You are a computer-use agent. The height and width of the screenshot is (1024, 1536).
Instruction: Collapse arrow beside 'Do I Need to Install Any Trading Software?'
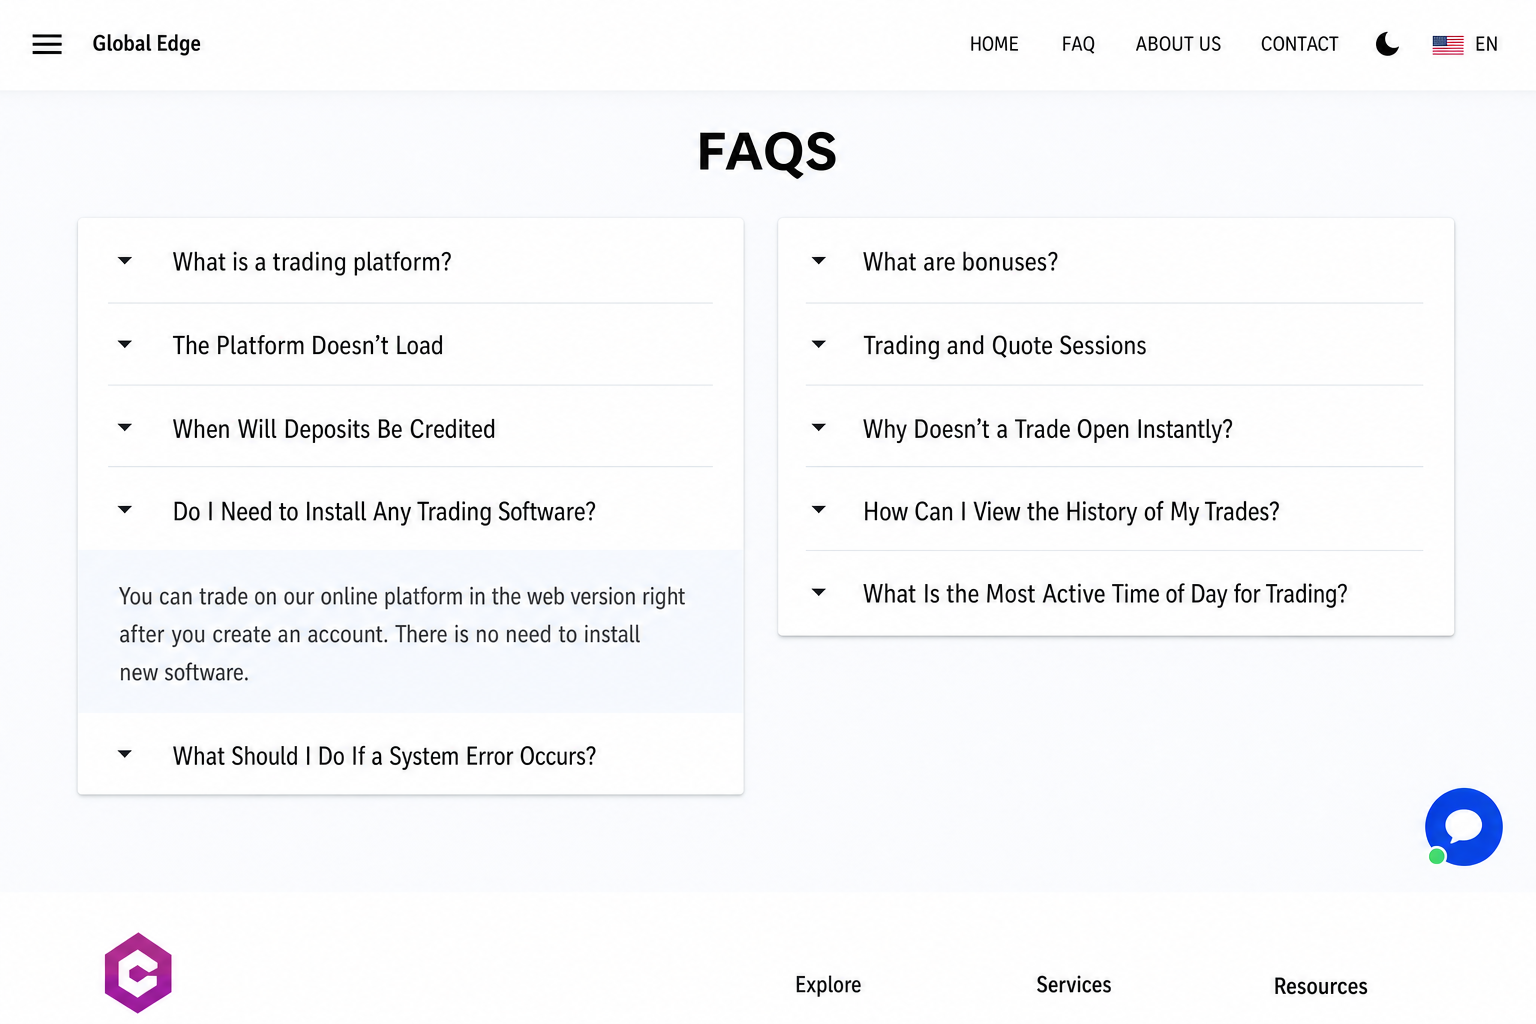(125, 510)
